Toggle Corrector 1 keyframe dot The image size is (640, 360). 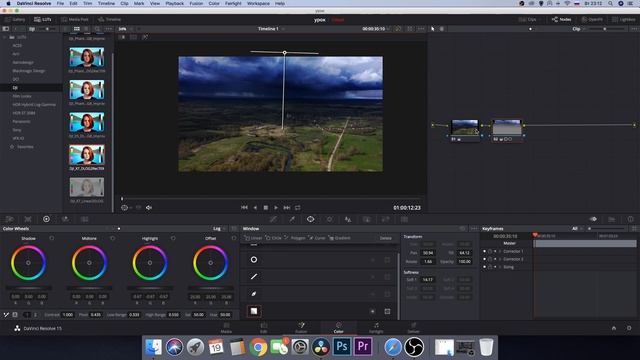[x=484, y=251]
